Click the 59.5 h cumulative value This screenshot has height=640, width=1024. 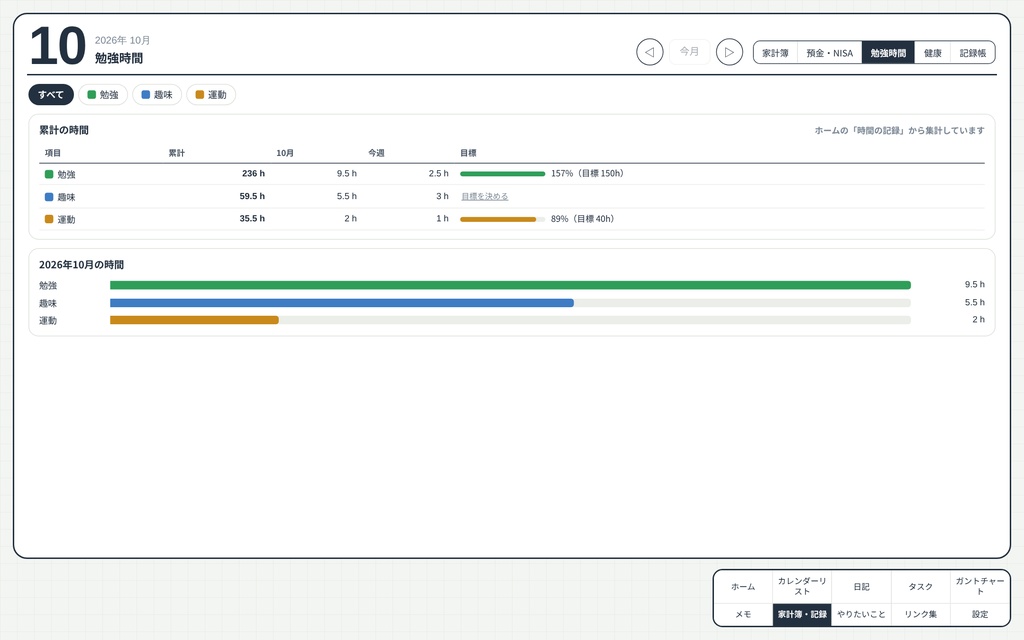252,196
